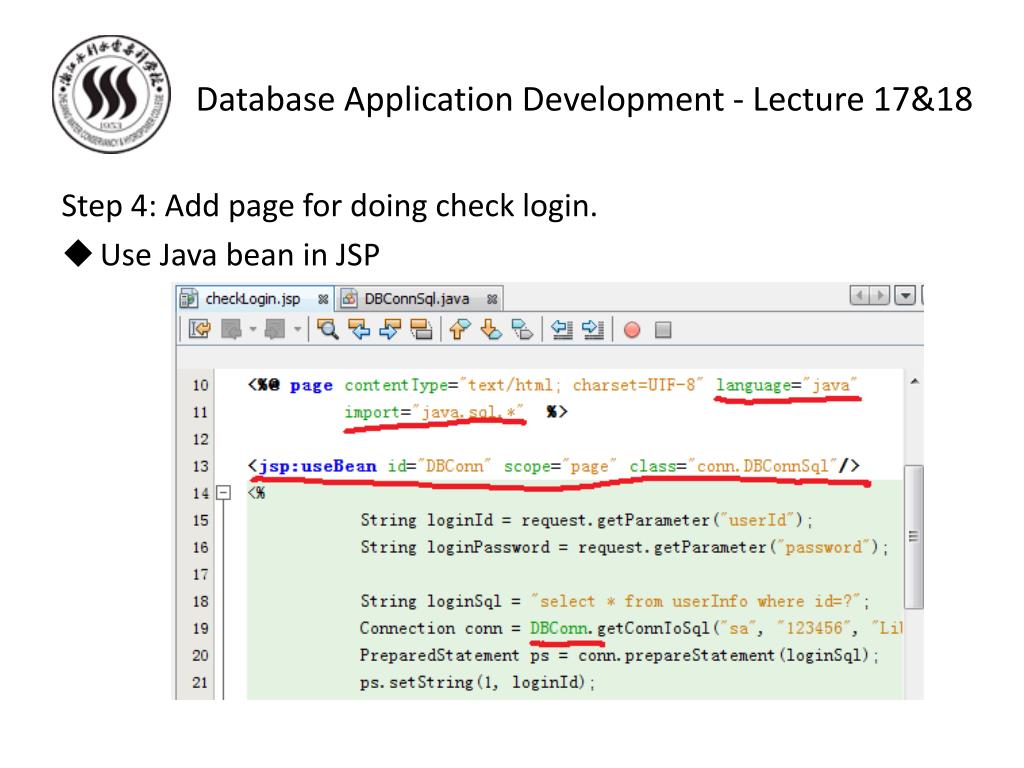Image resolution: width=1024 pixels, height=768 pixels.
Task: Click Find Next Occurrence icon
Action: pos(389,329)
